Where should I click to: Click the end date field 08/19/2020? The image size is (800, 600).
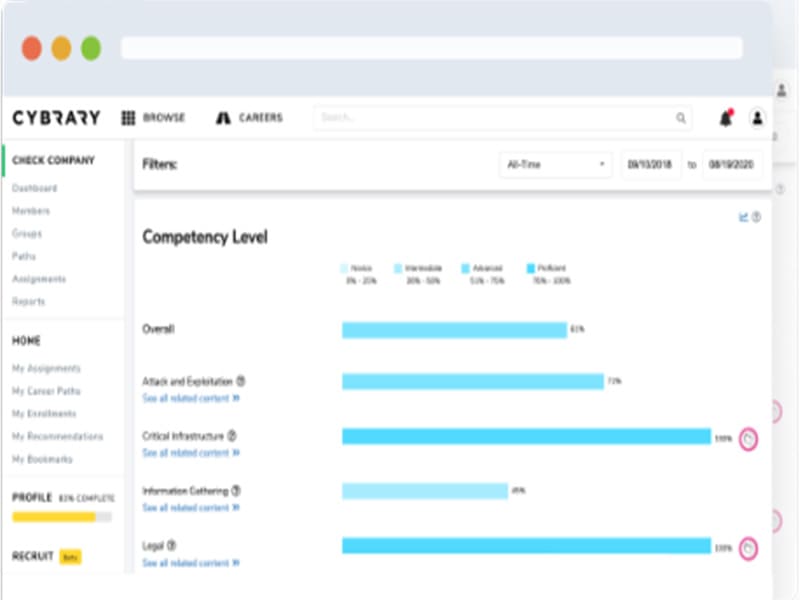click(732, 165)
